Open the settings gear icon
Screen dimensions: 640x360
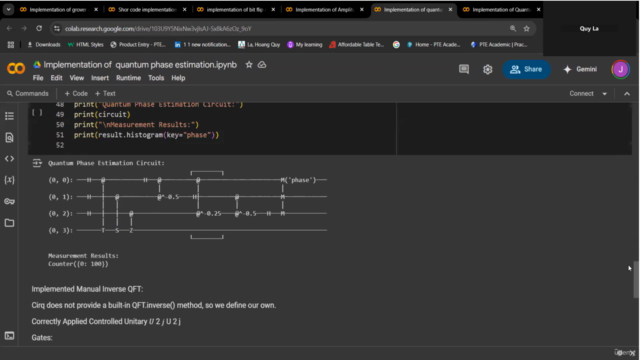pos(488,69)
